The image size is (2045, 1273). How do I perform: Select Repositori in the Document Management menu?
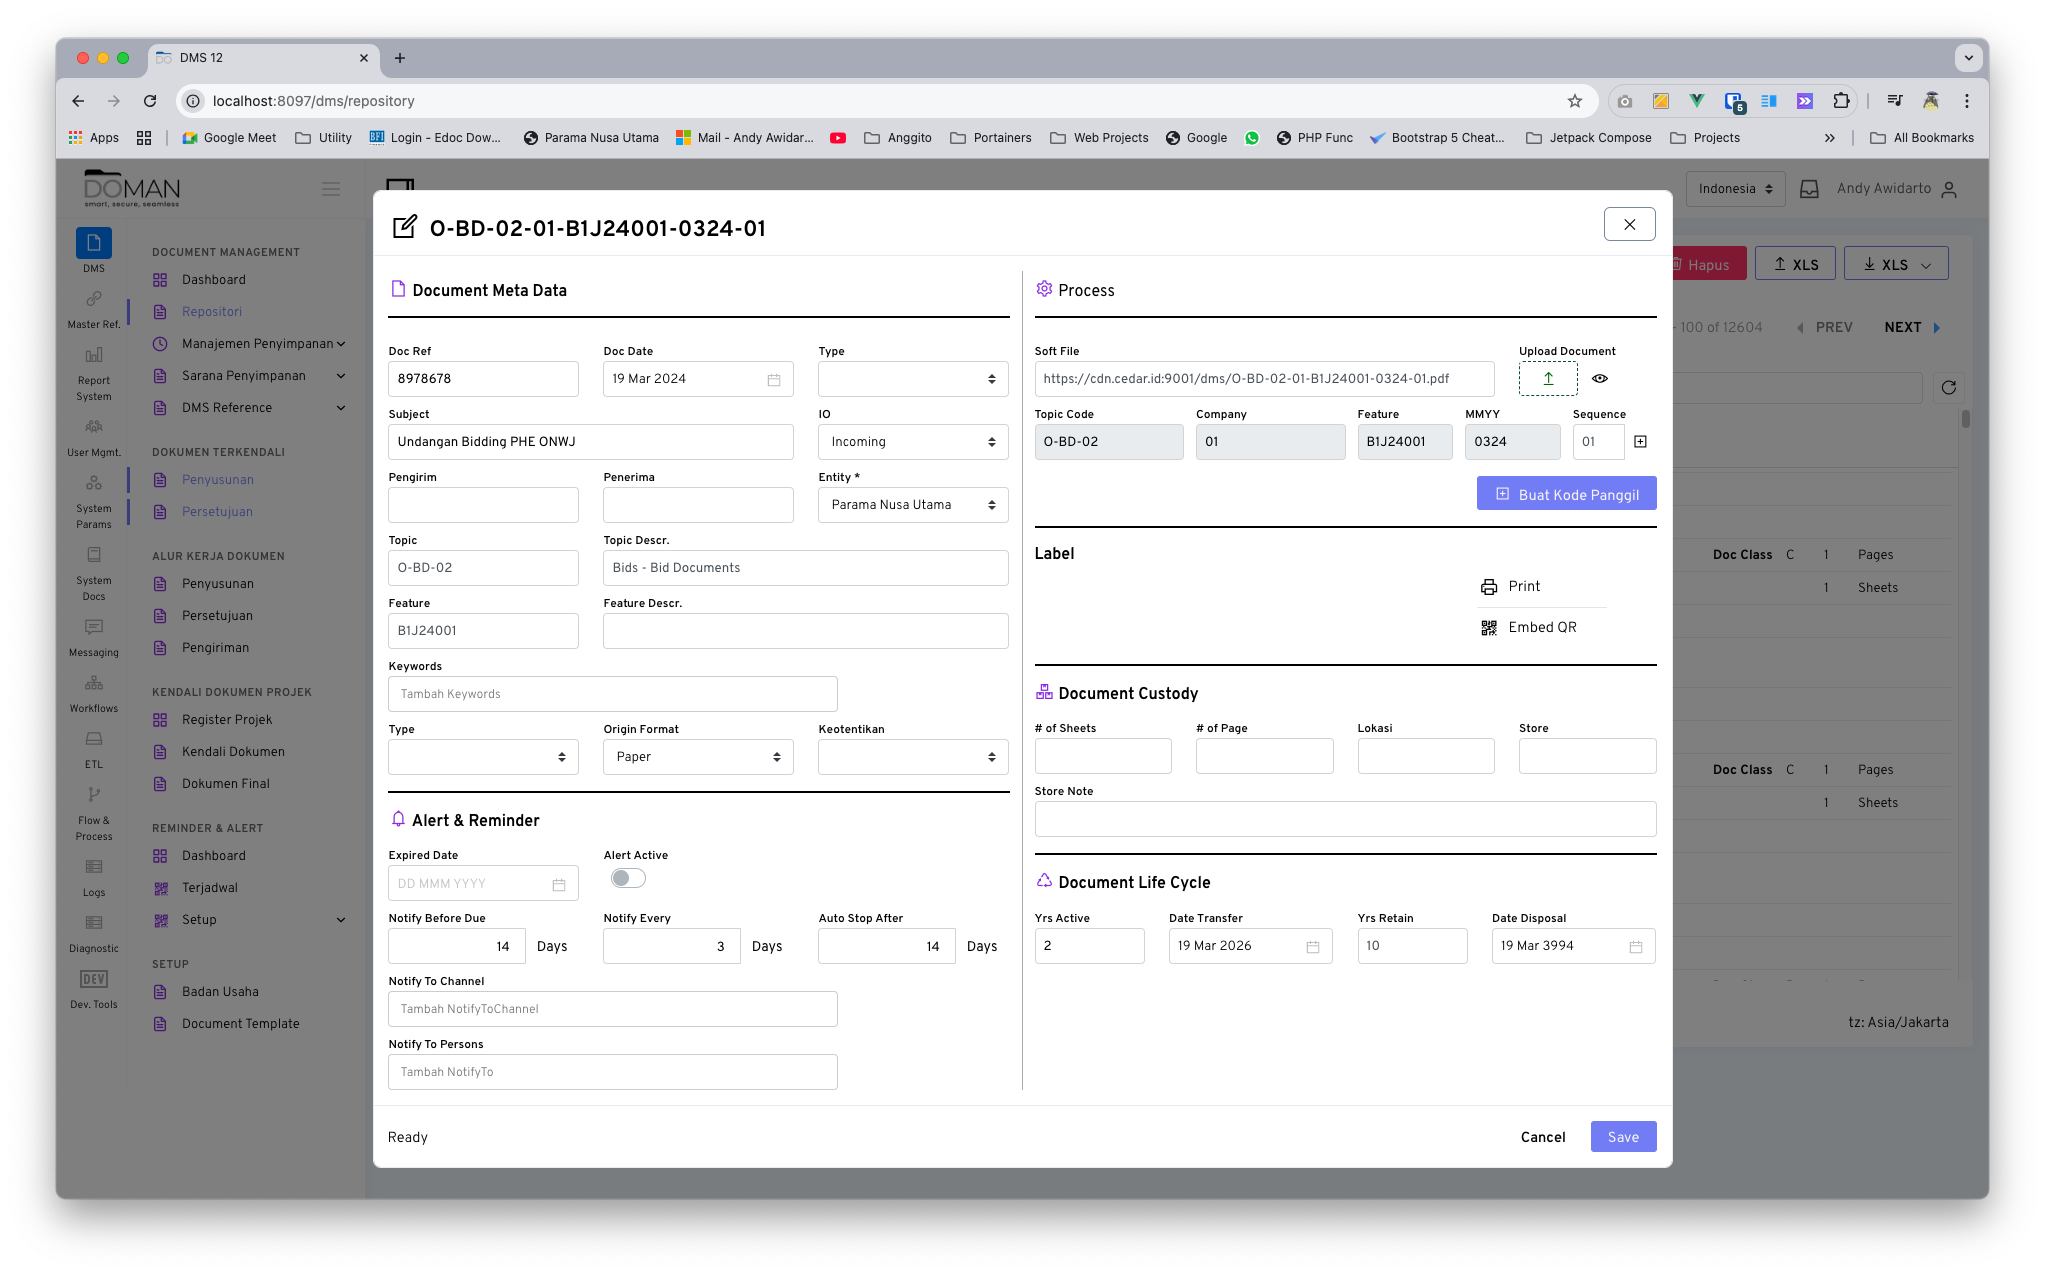click(212, 311)
